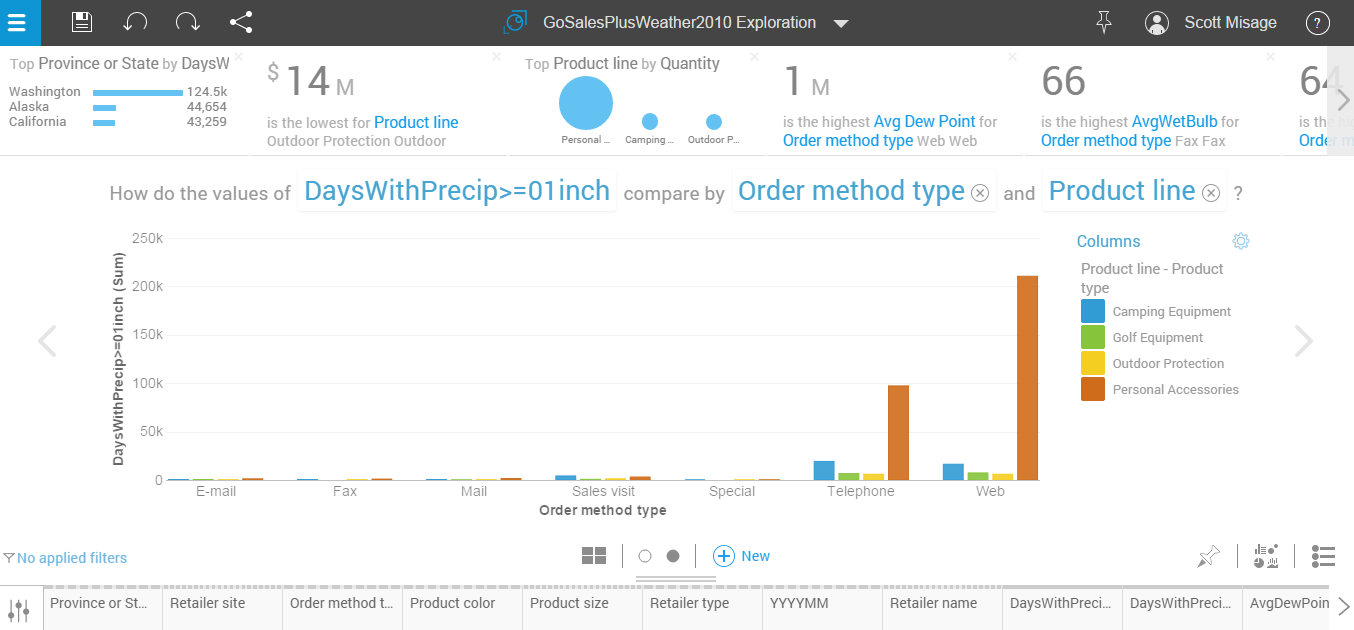Select the Order method type data column header
The width and height of the screenshot is (1354, 630).
coord(342,609)
